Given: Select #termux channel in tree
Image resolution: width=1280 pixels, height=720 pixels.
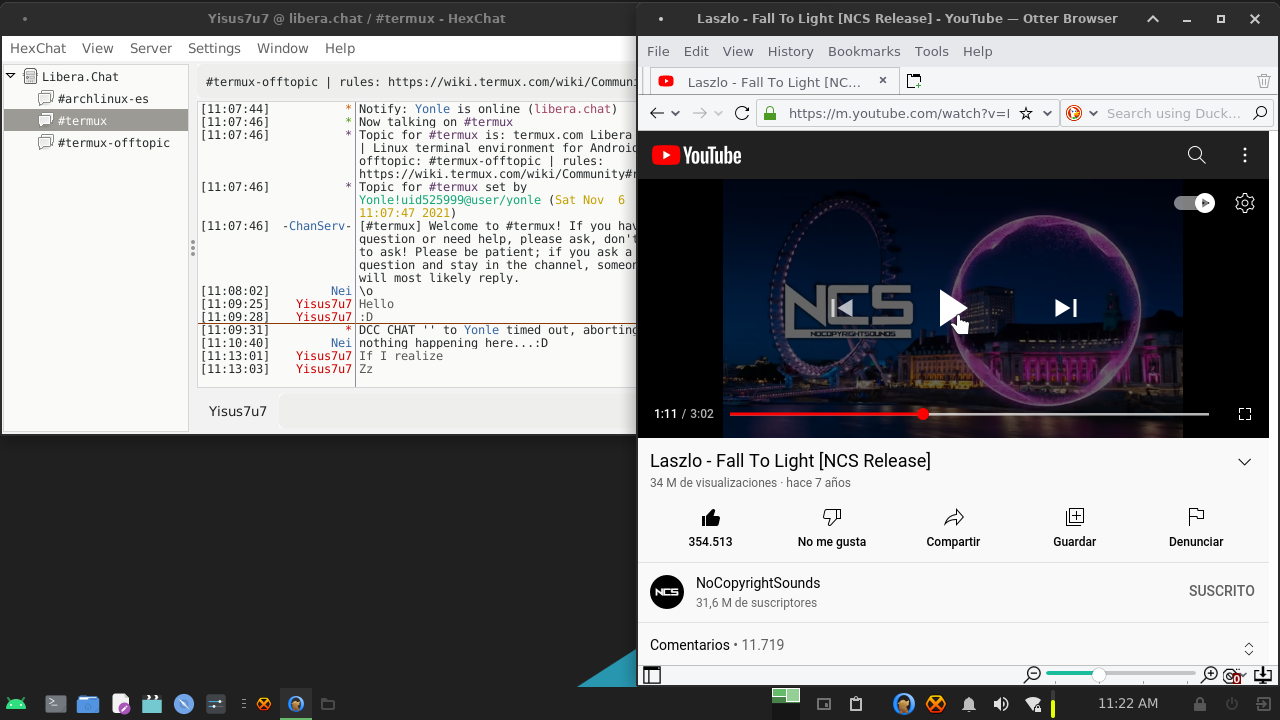Looking at the screenshot, I should [96, 121].
